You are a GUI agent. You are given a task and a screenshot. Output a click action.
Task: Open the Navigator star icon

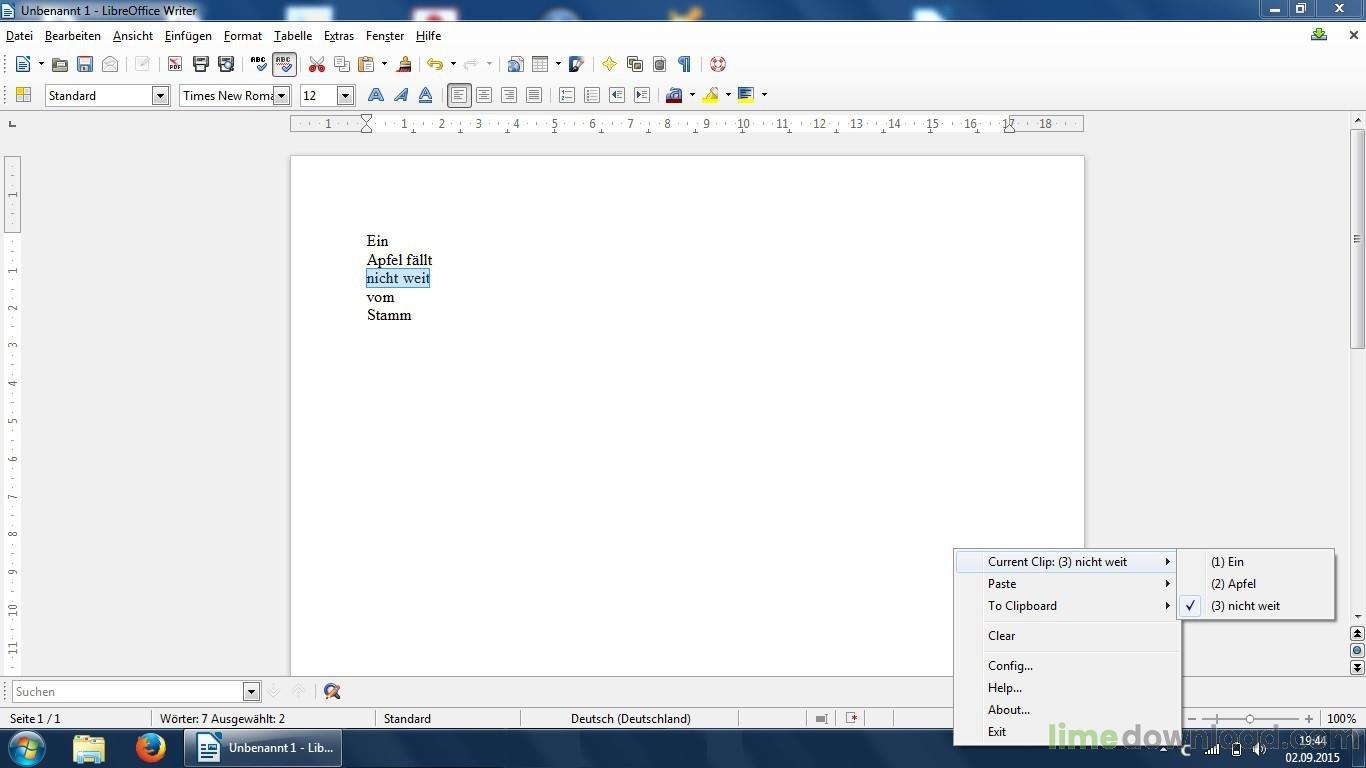(609, 64)
